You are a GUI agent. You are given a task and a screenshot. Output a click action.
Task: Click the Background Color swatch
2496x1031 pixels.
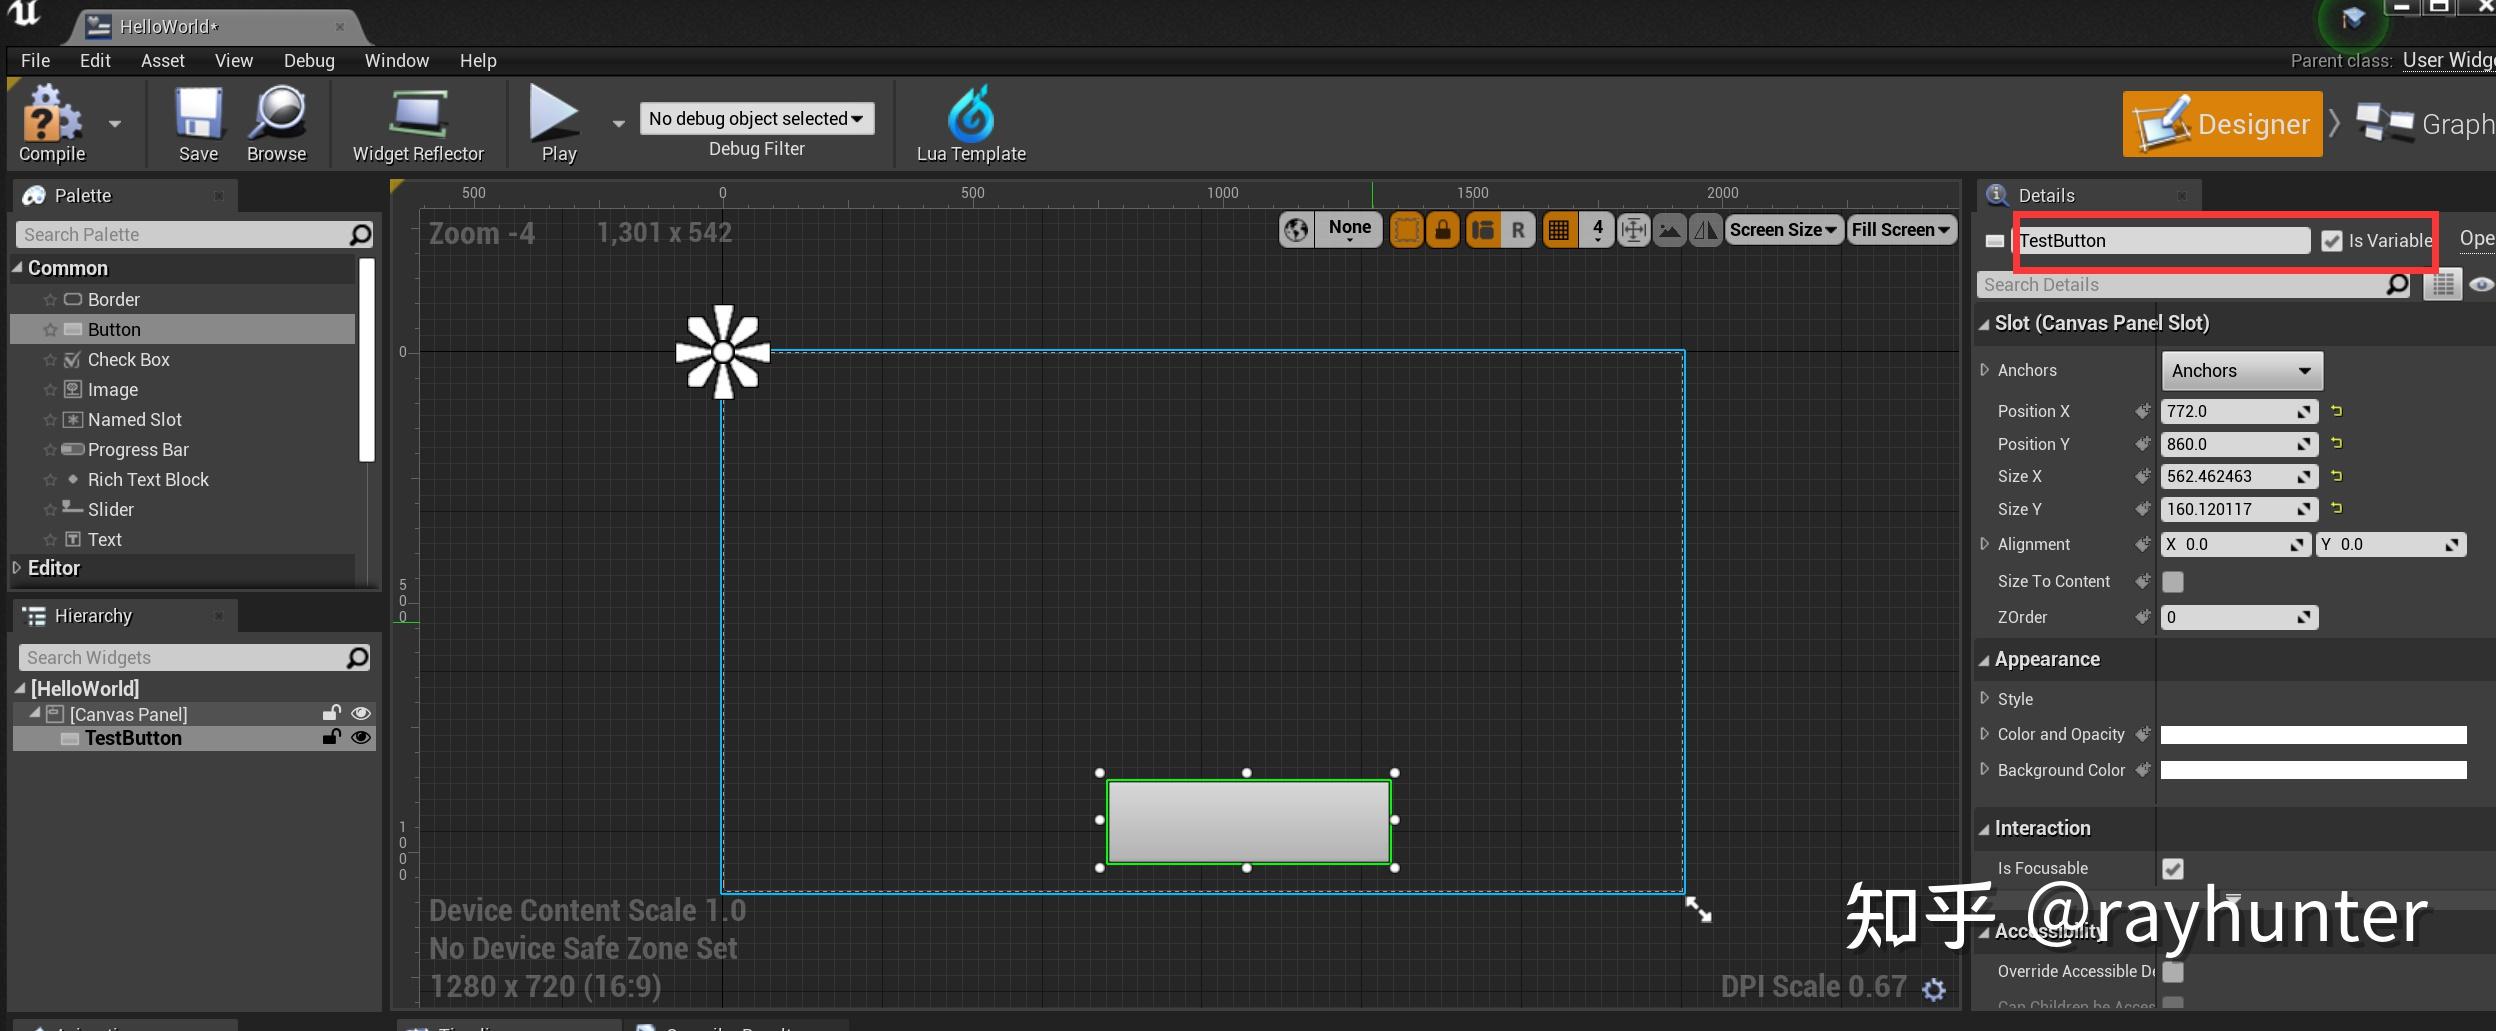click(x=2312, y=770)
